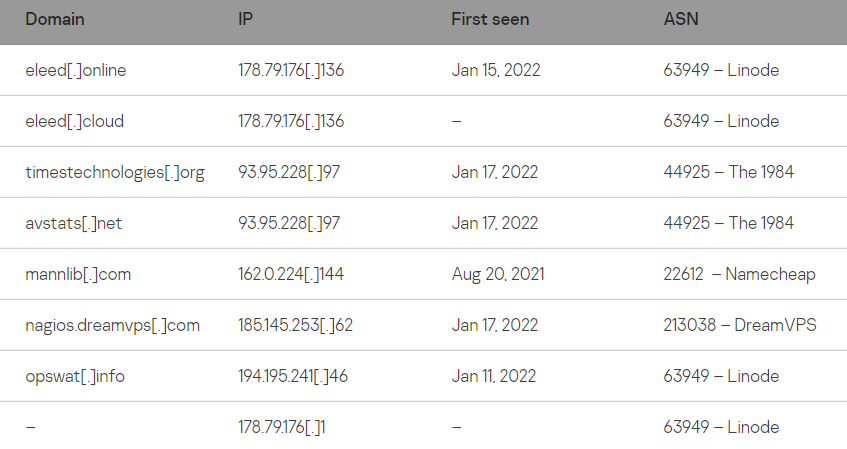Viewport: 847px width, 449px height.
Task: Select the eleed[.]cloud domain cell
Action: click(74, 121)
